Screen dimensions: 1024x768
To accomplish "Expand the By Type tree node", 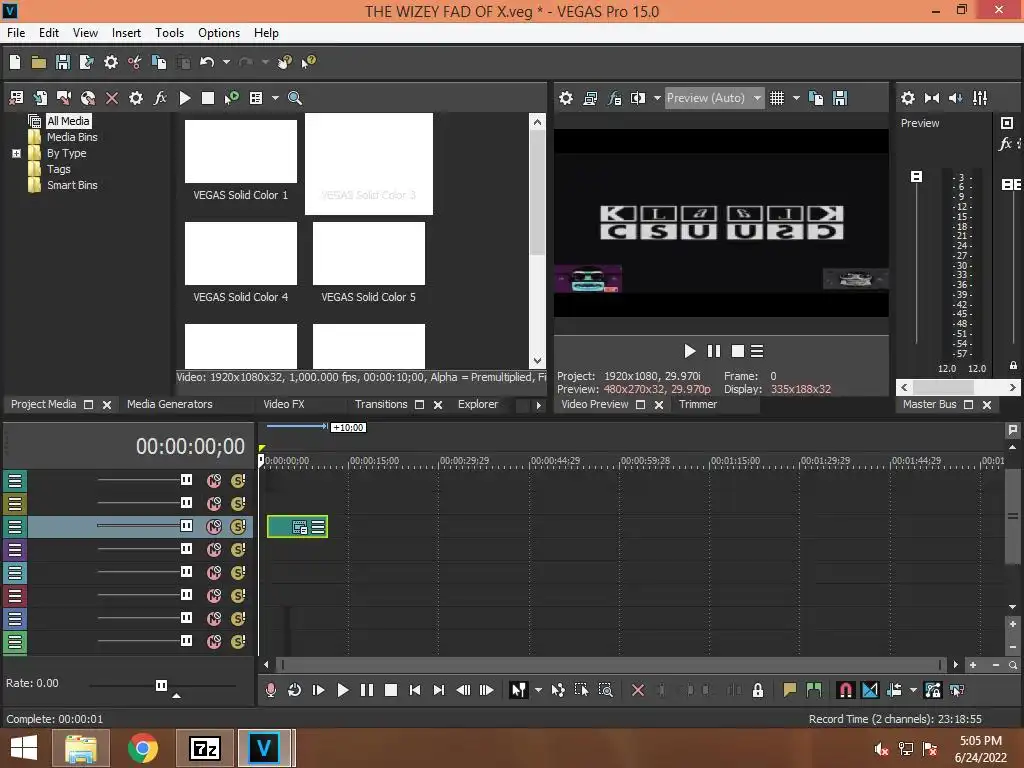I will (x=16, y=153).
